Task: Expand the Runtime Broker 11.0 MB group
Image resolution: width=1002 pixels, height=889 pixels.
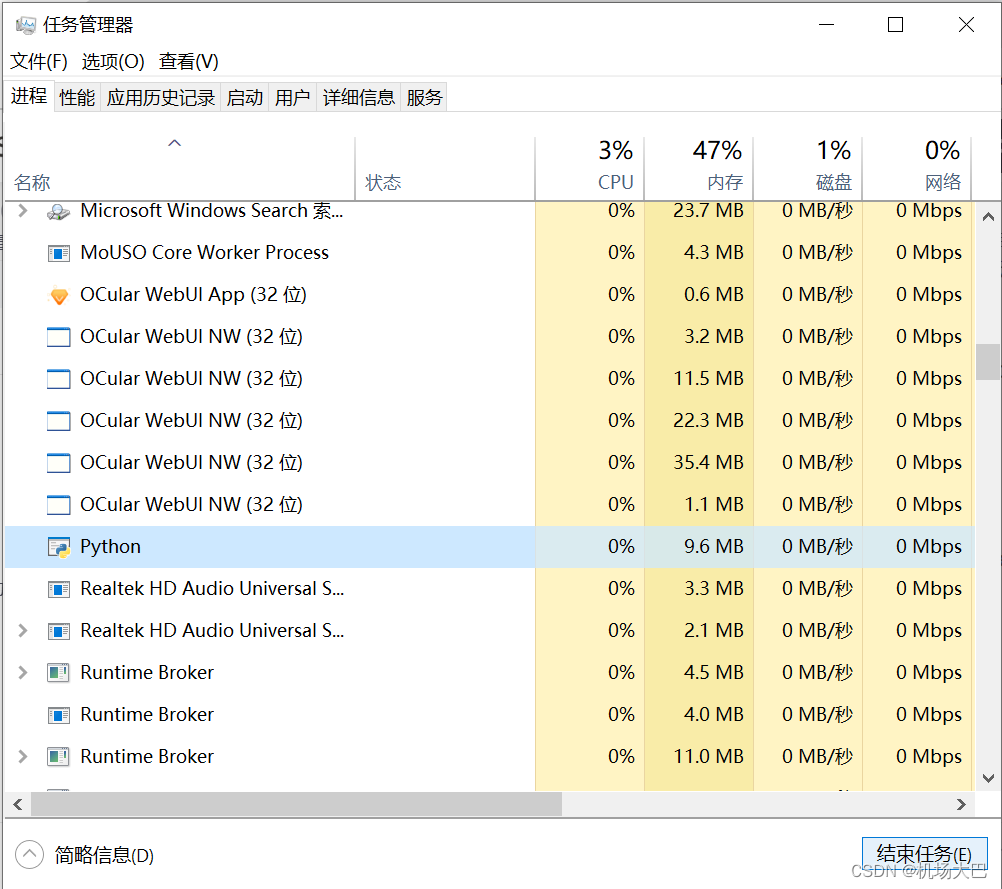Action: pos(23,757)
